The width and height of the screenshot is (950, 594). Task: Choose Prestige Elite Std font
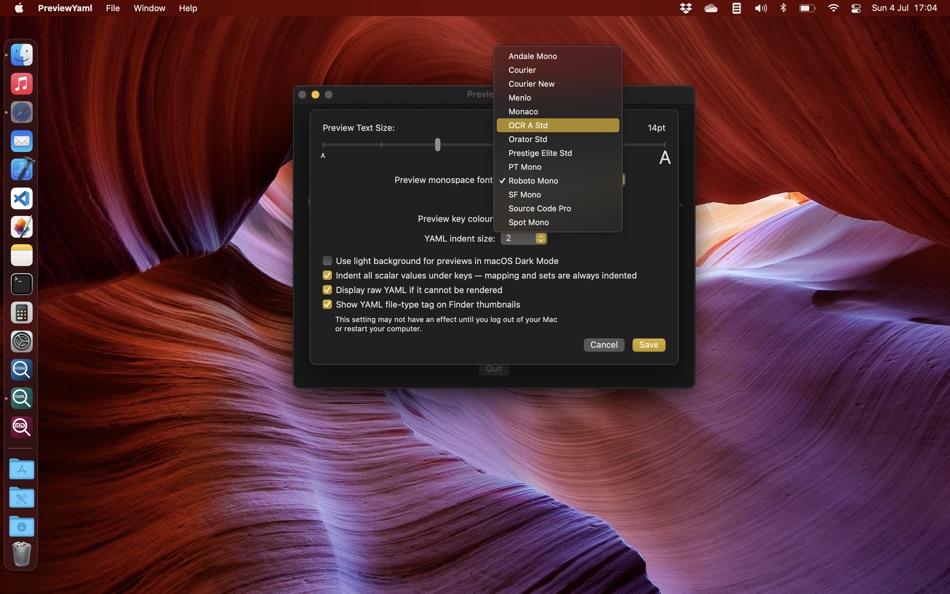click(x=558, y=153)
